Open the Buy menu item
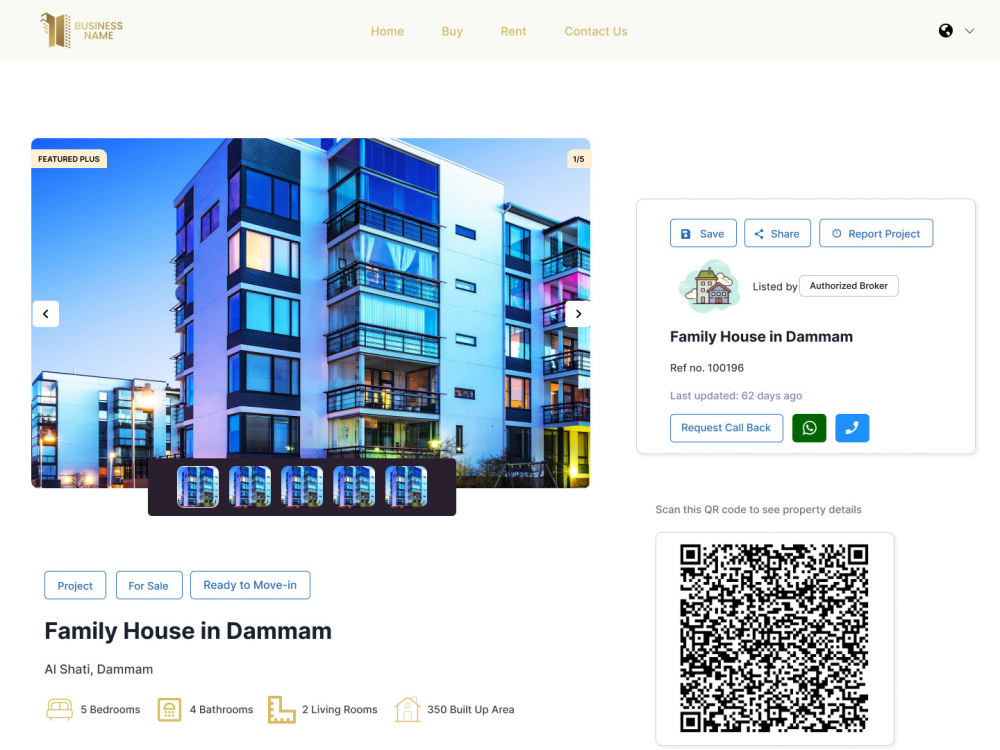1000x750 pixels. pos(452,31)
